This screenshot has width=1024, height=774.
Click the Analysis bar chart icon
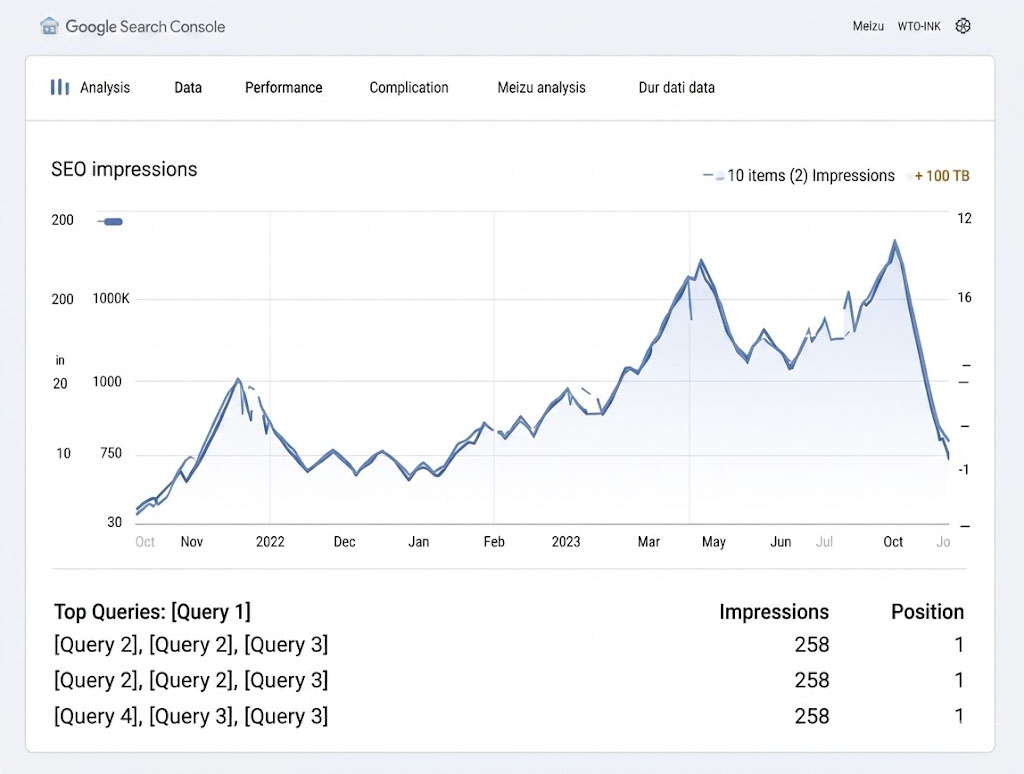[59, 87]
